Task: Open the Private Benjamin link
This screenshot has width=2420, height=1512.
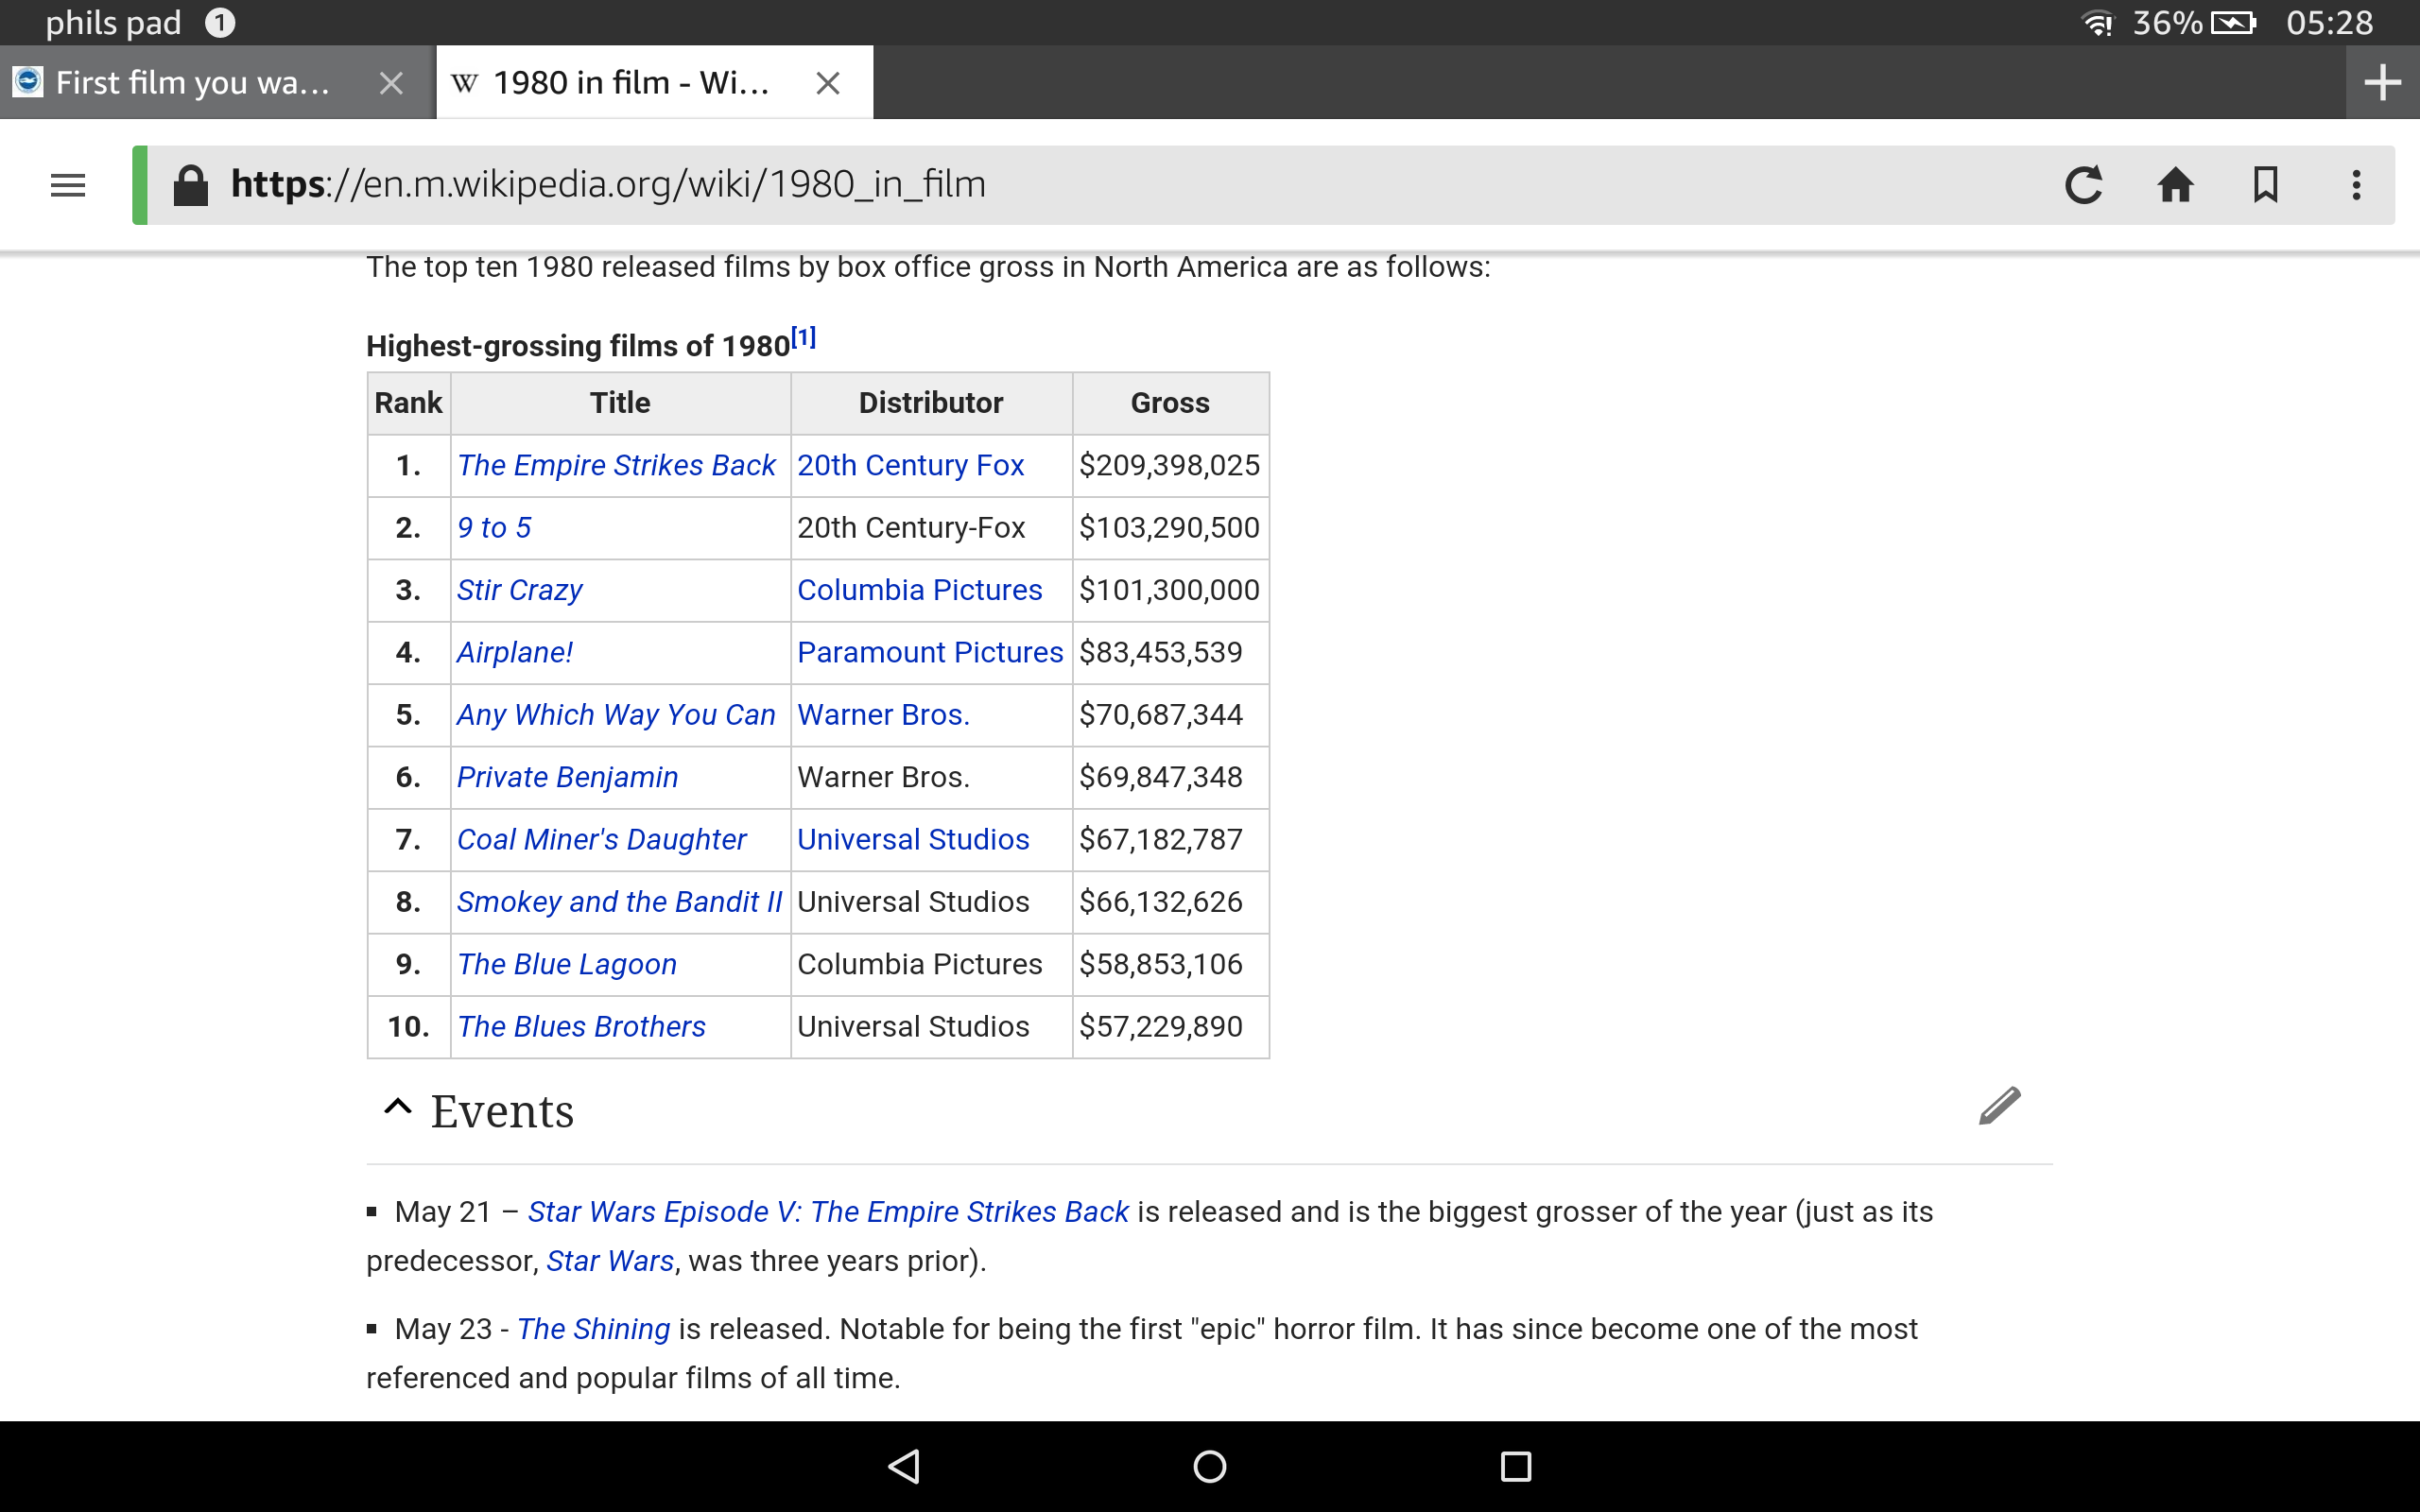Action: tap(567, 777)
